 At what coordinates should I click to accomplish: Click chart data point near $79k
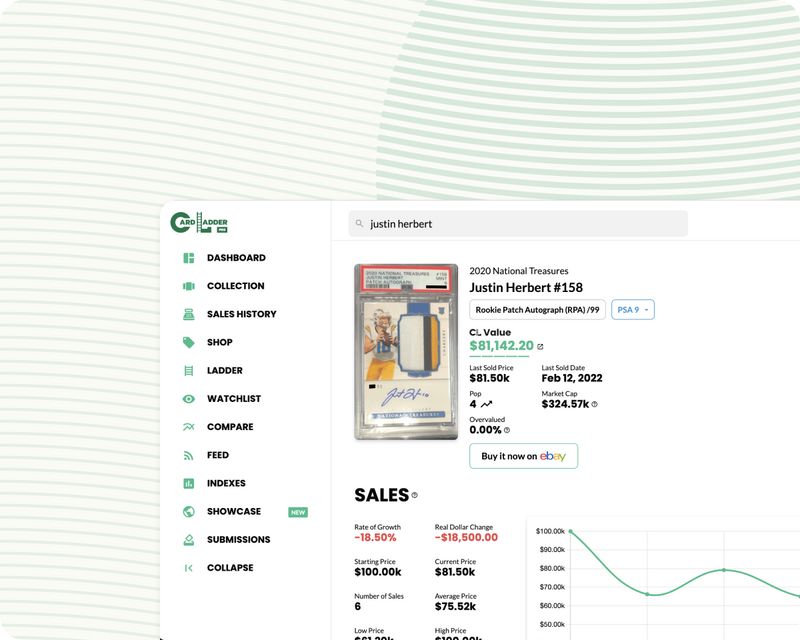(724, 570)
